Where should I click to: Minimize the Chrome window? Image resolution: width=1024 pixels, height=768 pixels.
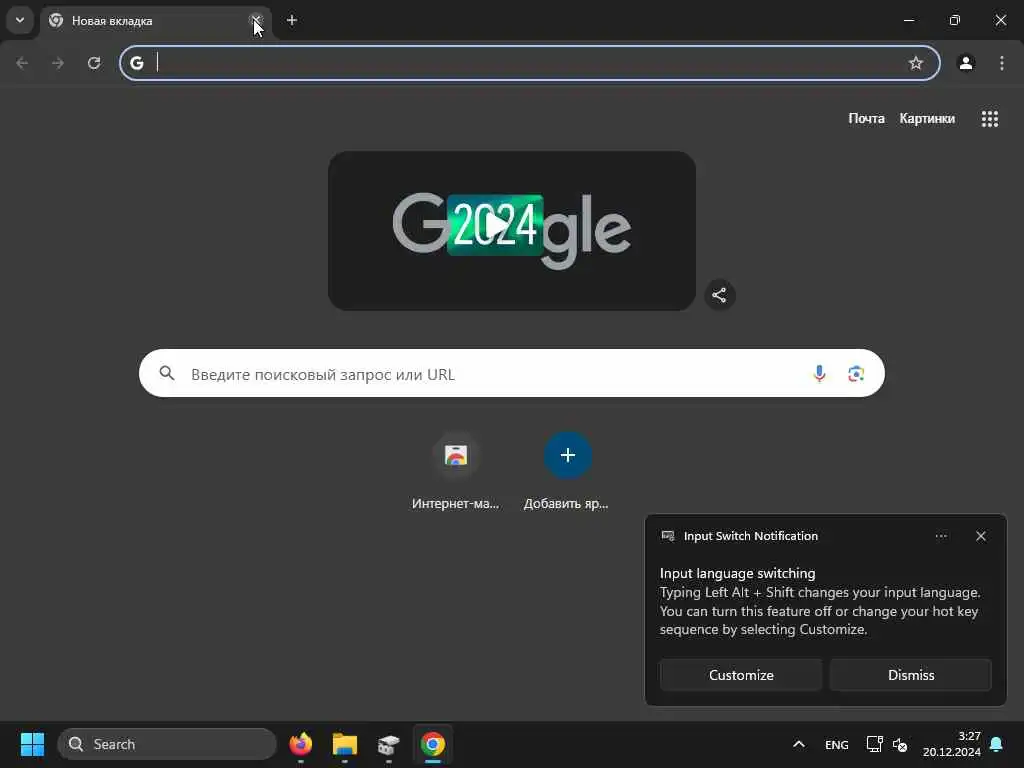(x=908, y=20)
